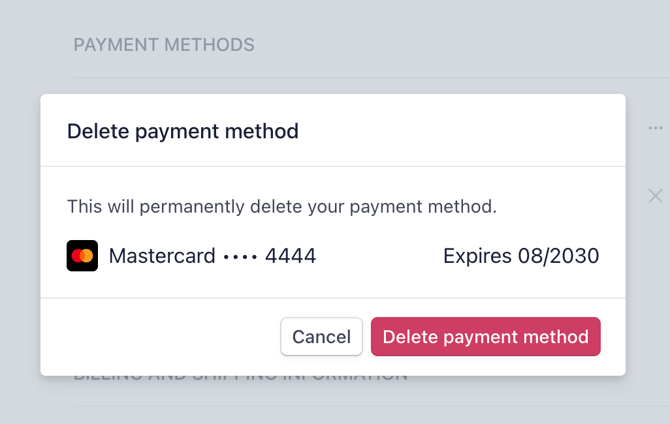This screenshot has height=424, width=670.
Task: Click the X remove icon at right edge
Action: click(655, 196)
